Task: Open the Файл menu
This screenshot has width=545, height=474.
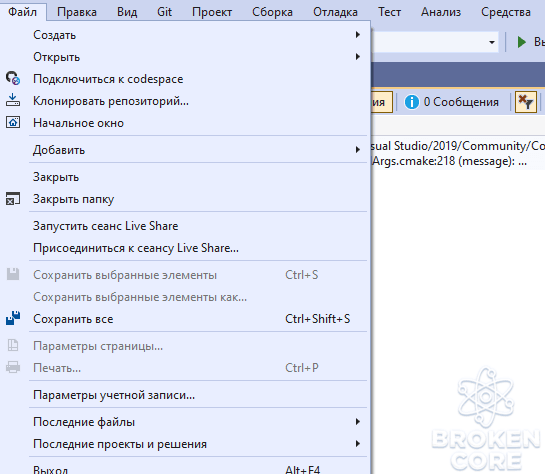Action: tap(23, 12)
